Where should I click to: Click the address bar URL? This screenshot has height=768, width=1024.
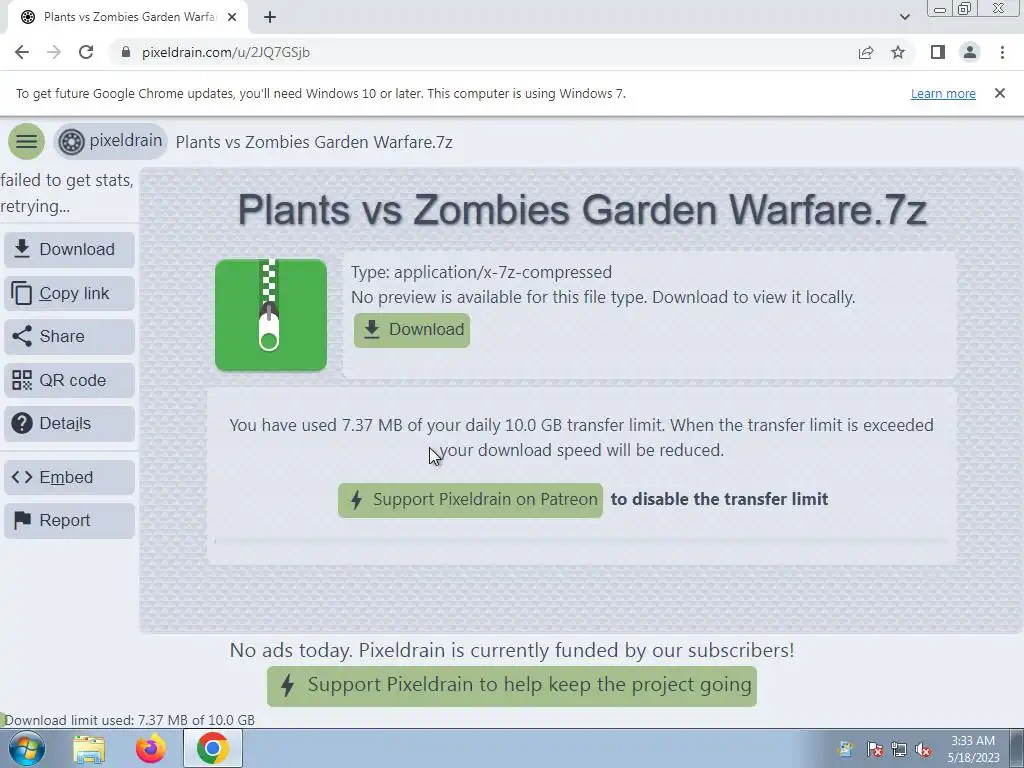226,52
